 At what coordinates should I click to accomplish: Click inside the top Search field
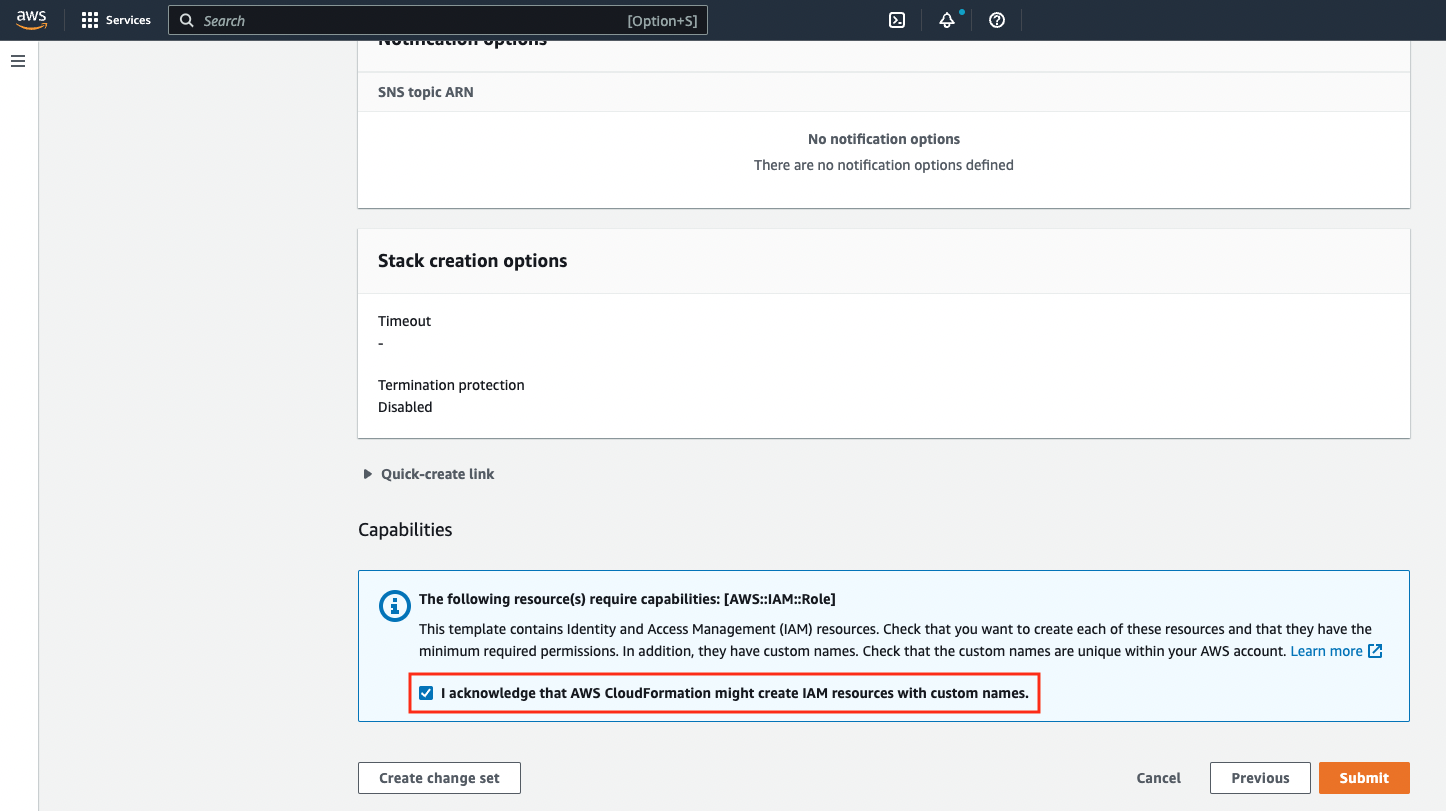(438, 20)
